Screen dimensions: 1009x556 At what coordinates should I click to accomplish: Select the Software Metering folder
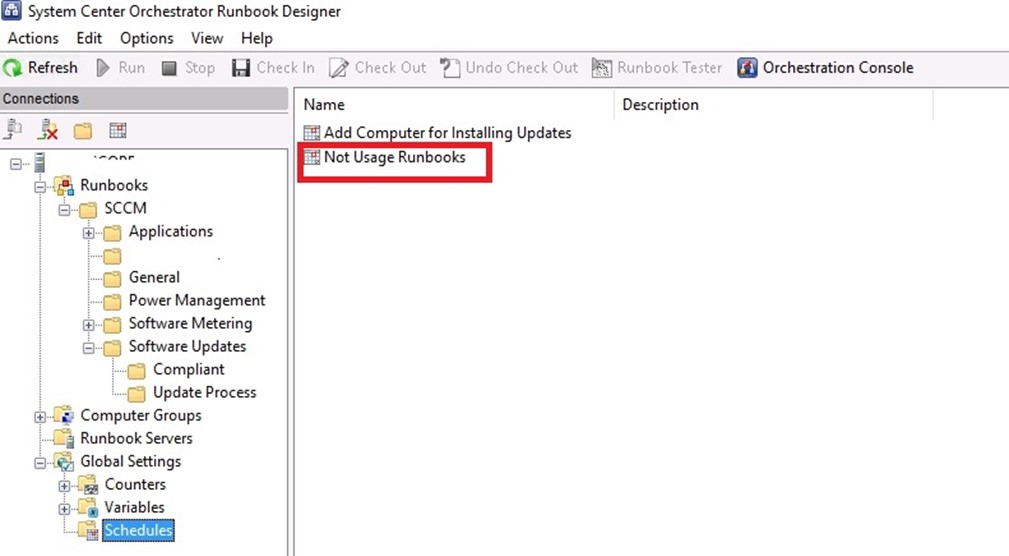point(190,324)
